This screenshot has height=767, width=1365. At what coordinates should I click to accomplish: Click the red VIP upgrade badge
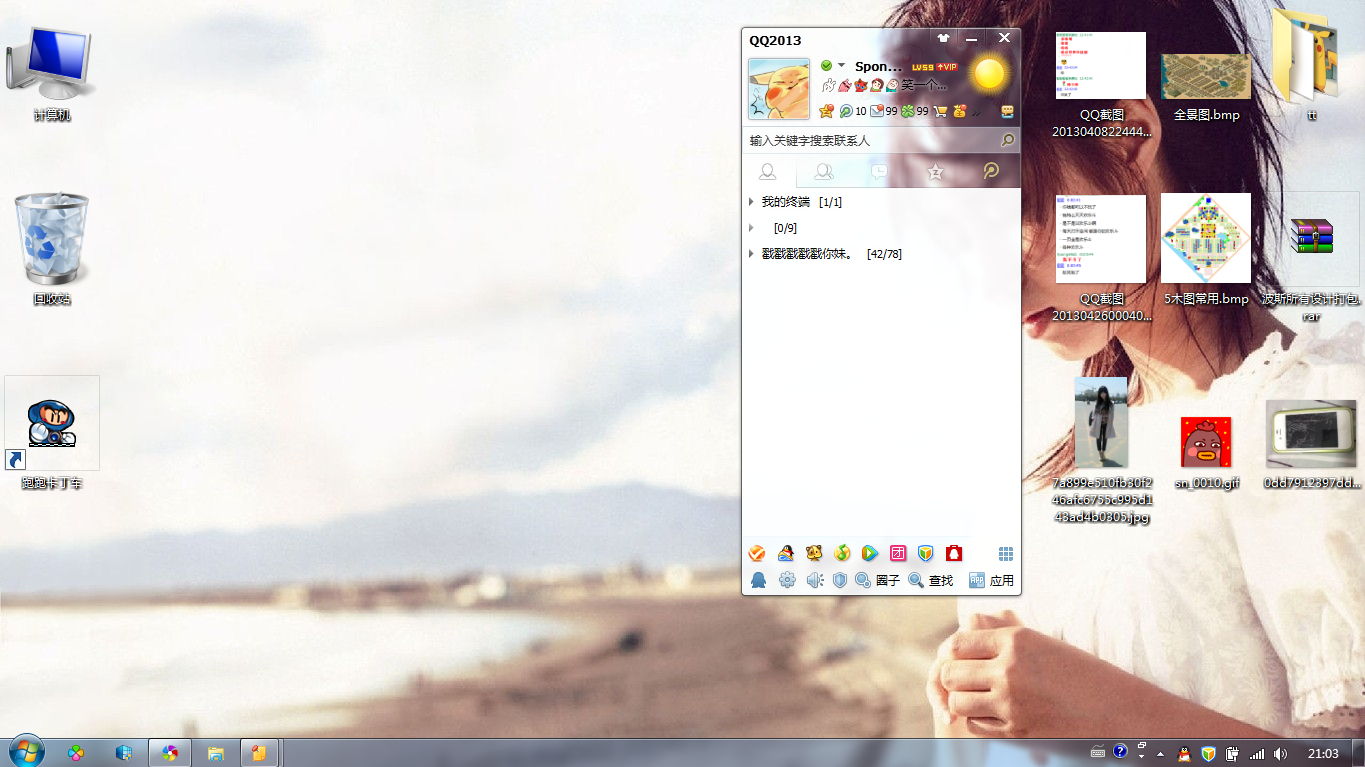coord(946,67)
